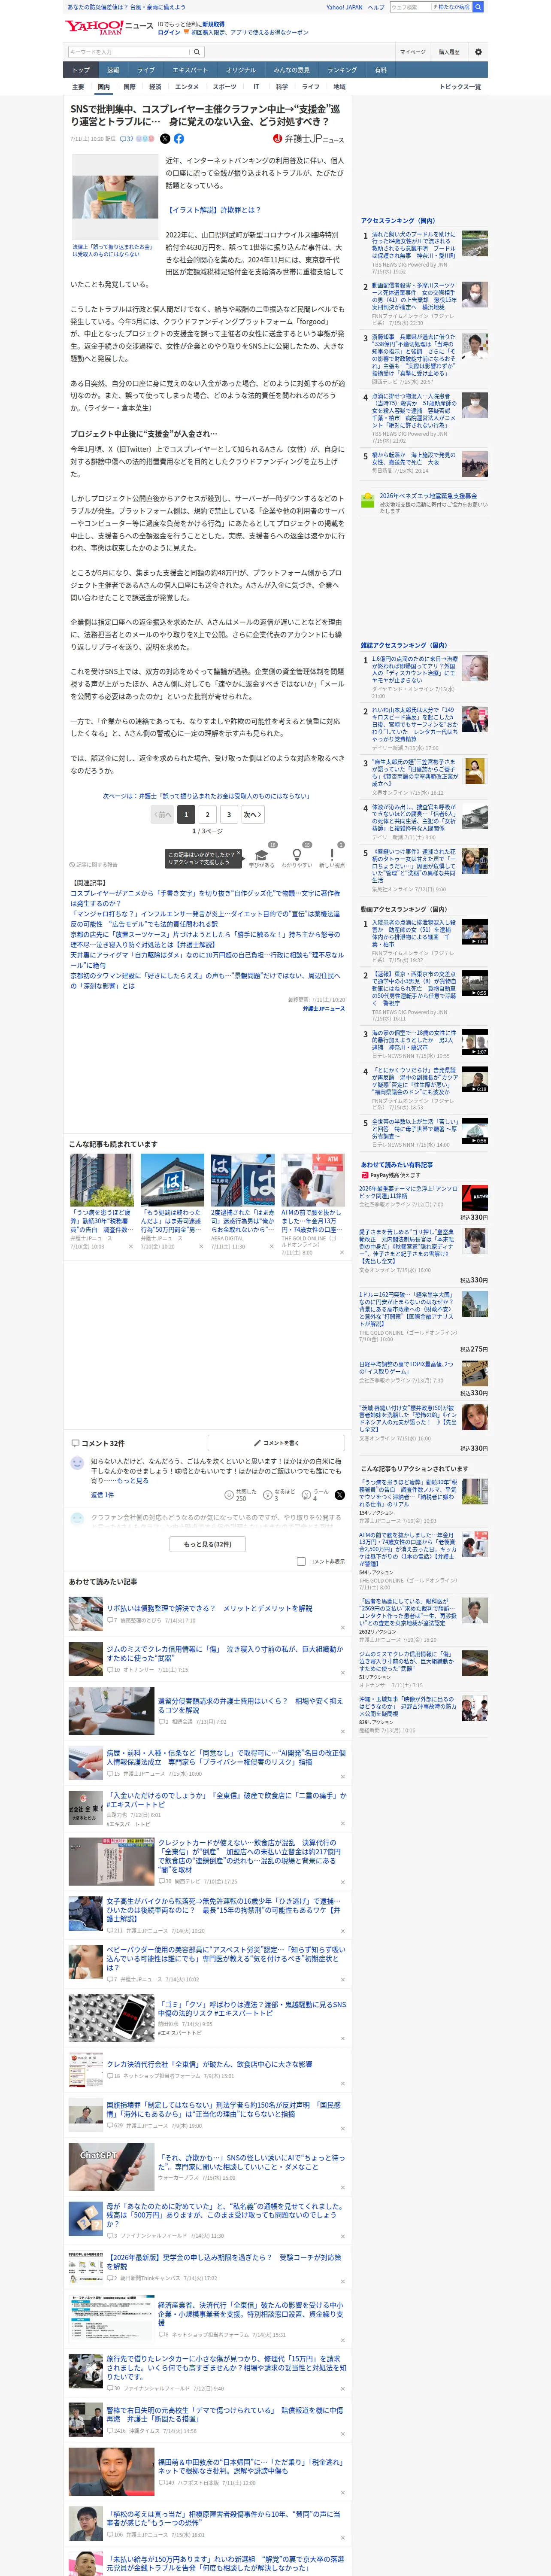Click the コメントを書く button
The height and width of the screenshot is (2576, 551).
point(276,1443)
